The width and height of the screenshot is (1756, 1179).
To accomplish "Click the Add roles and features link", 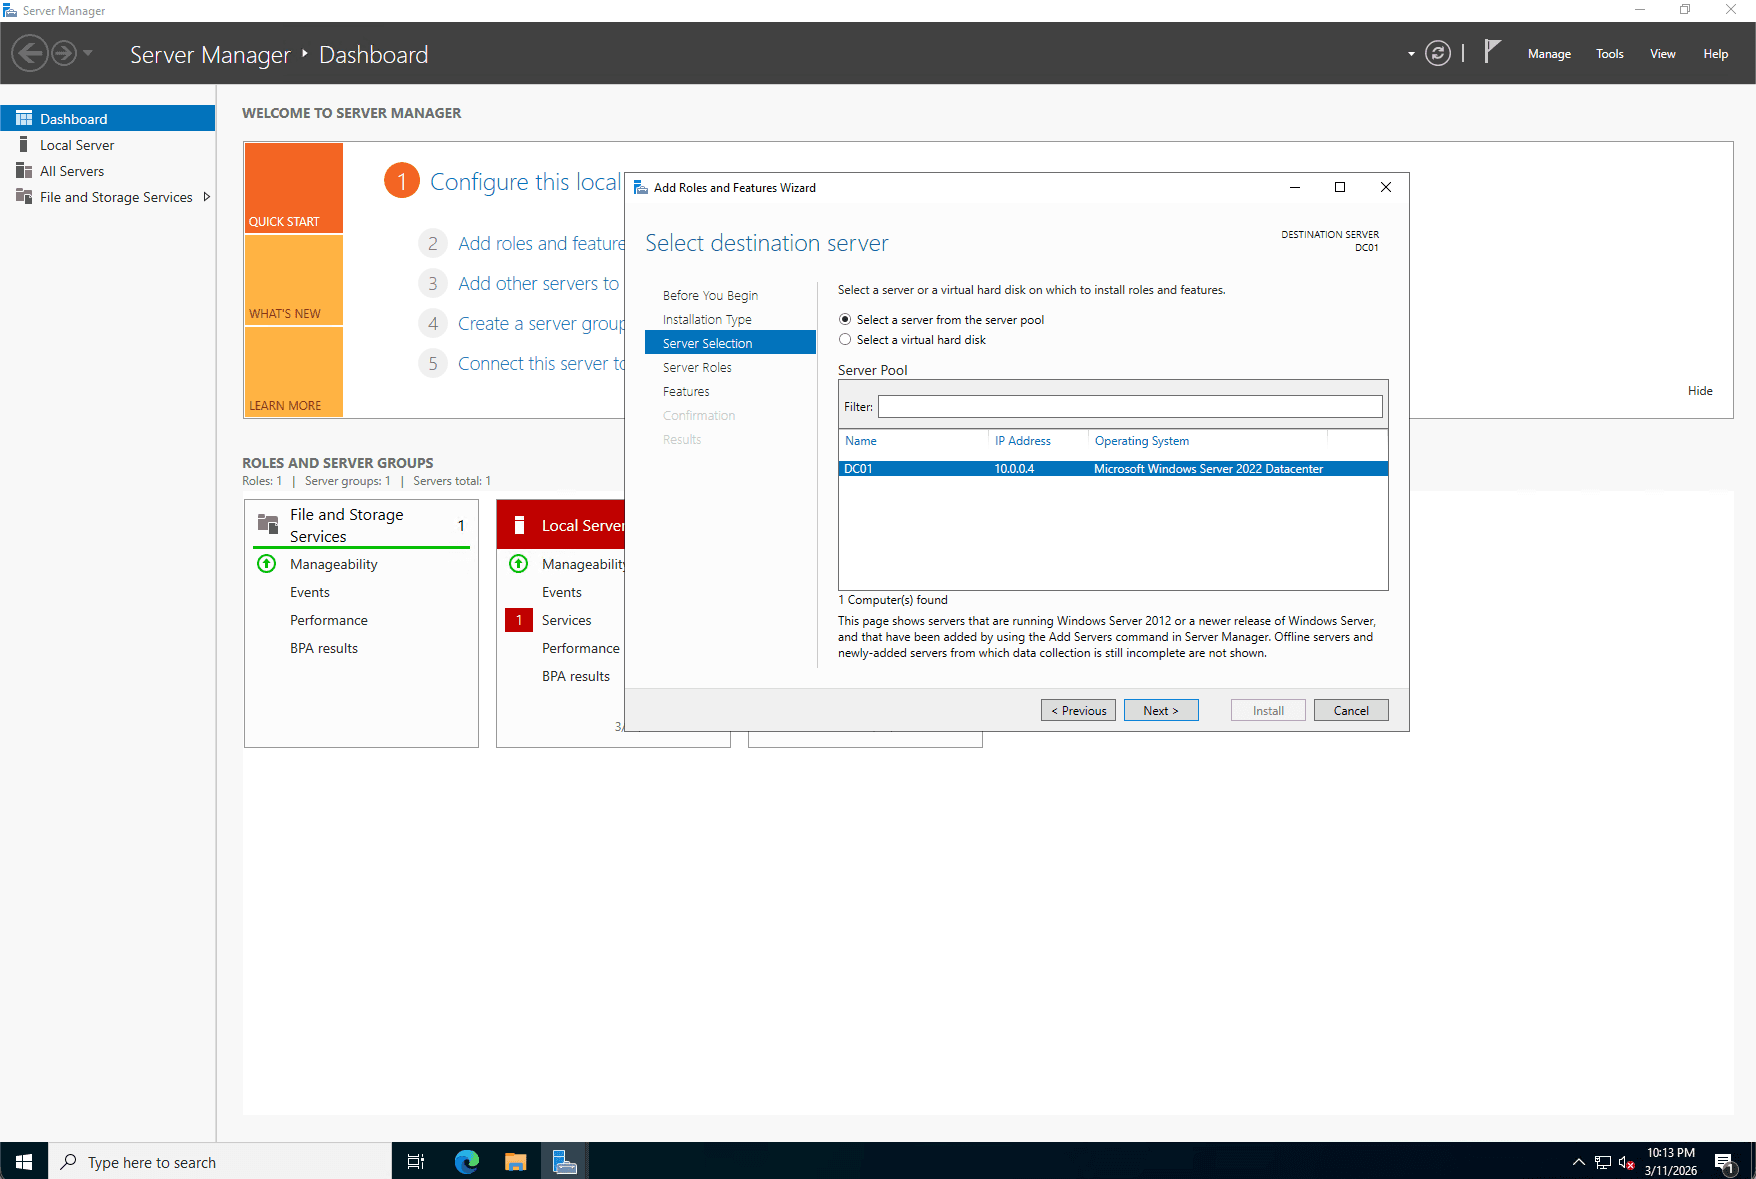I will (x=541, y=243).
